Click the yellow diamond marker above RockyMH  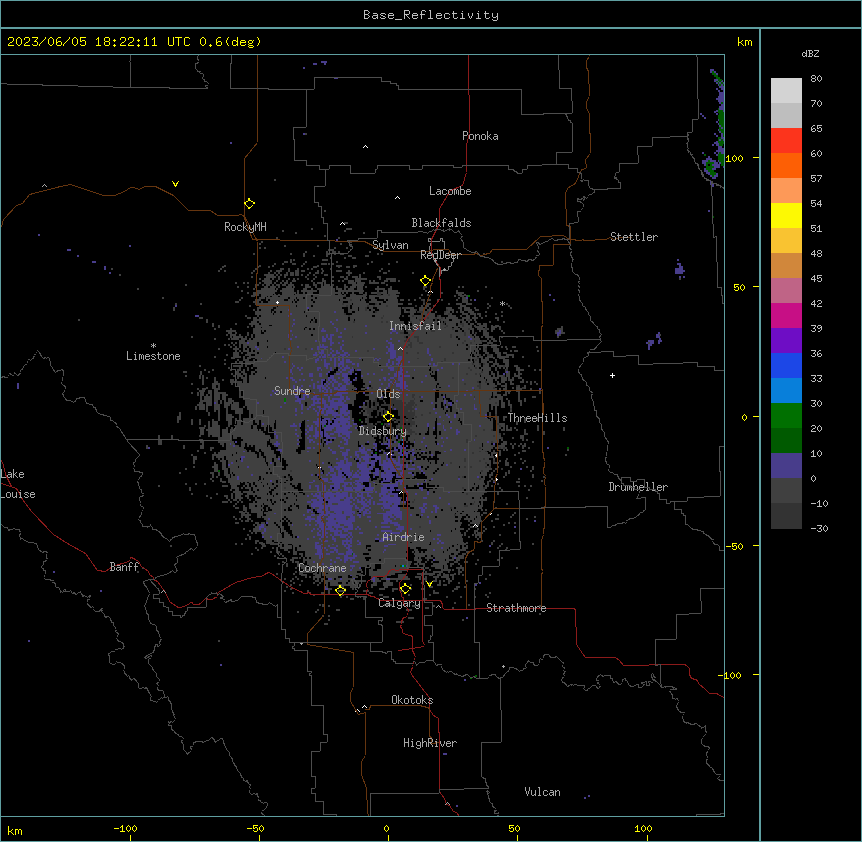pyautogui.click(x=250, y=204)
